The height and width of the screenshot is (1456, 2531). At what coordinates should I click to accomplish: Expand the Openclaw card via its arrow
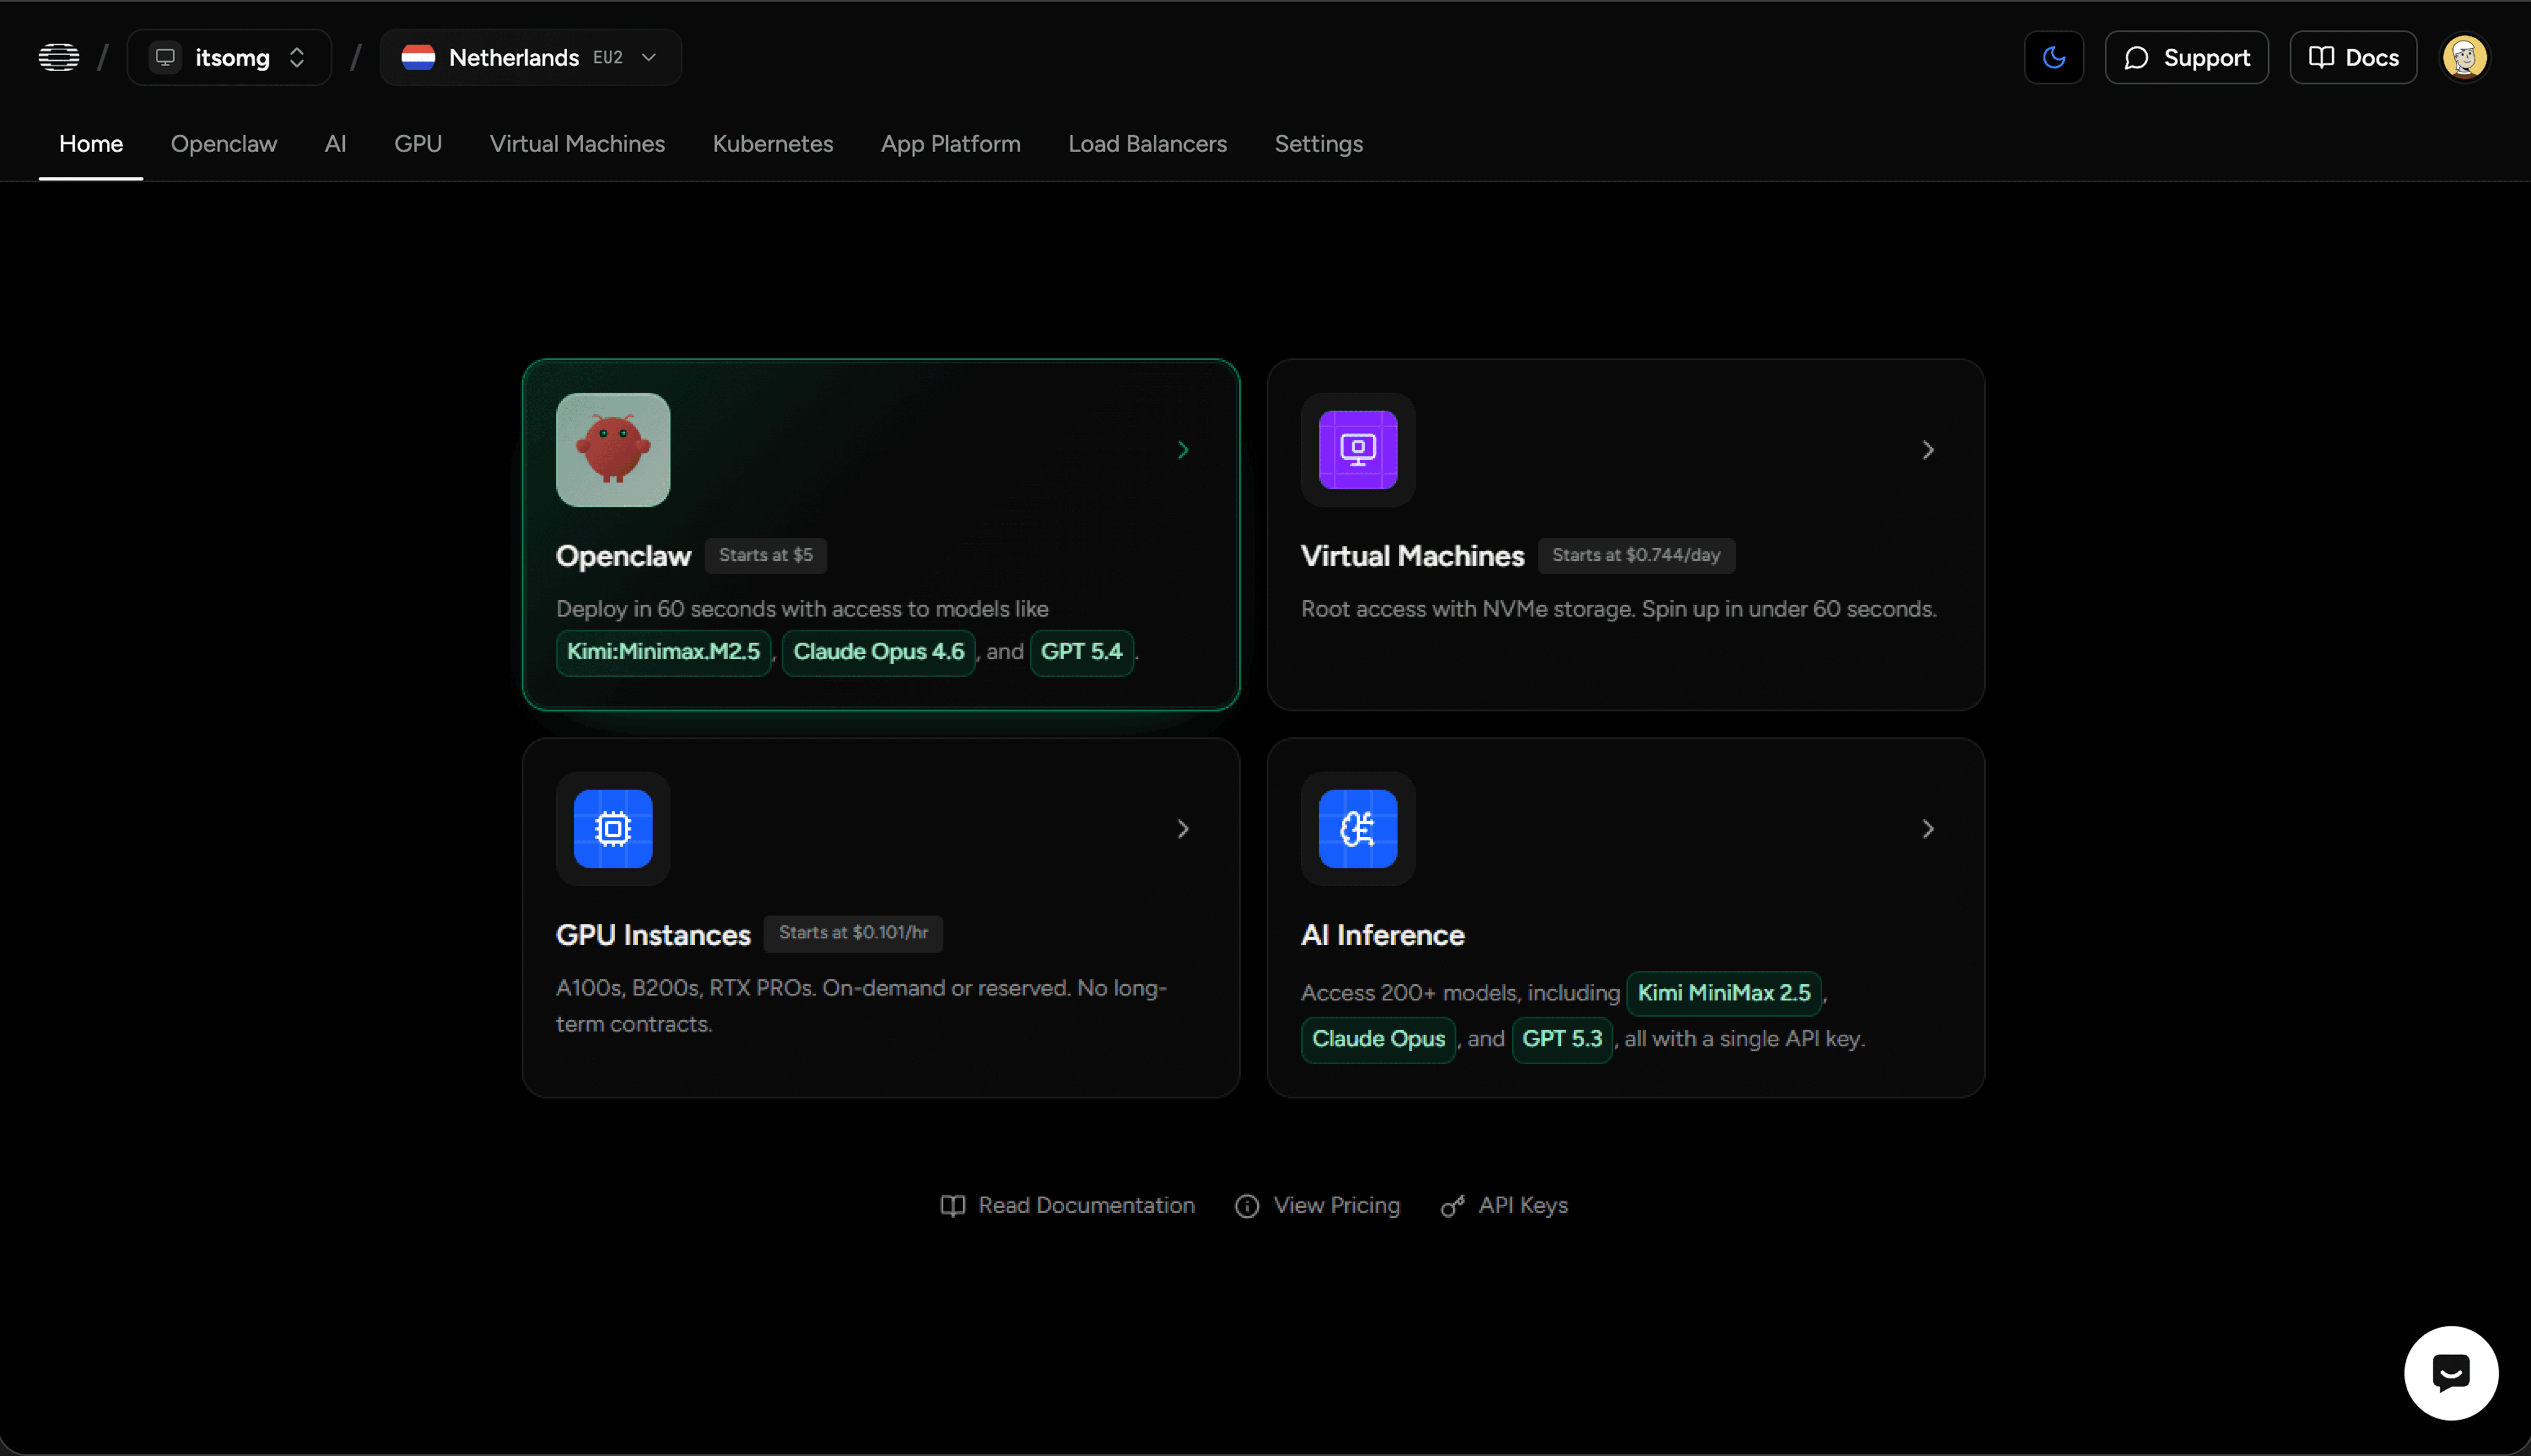pyautogui.click(x=1183, y=450)
